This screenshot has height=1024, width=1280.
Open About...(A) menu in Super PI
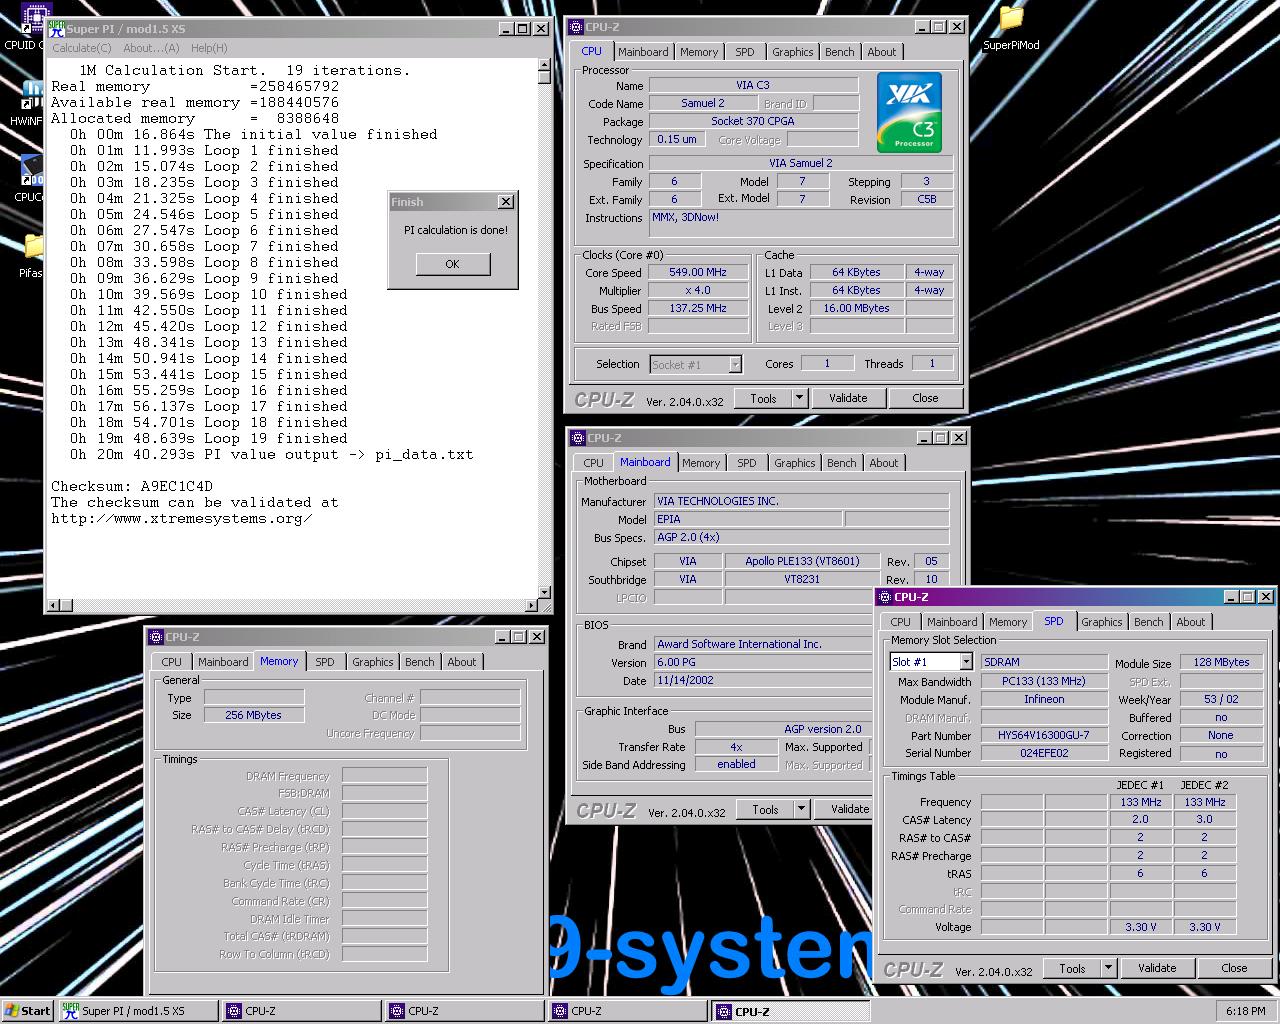click(x=151, y=48)
